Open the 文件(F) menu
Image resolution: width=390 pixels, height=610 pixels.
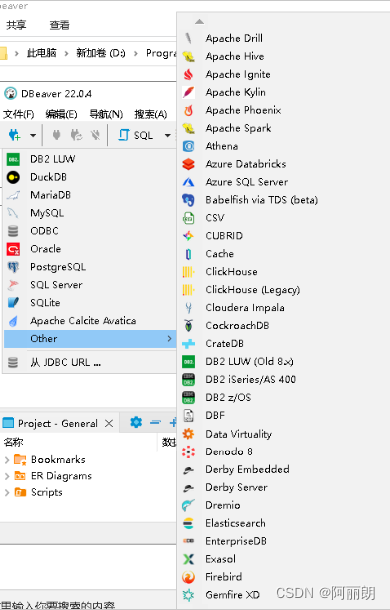[x=19, y=114]
